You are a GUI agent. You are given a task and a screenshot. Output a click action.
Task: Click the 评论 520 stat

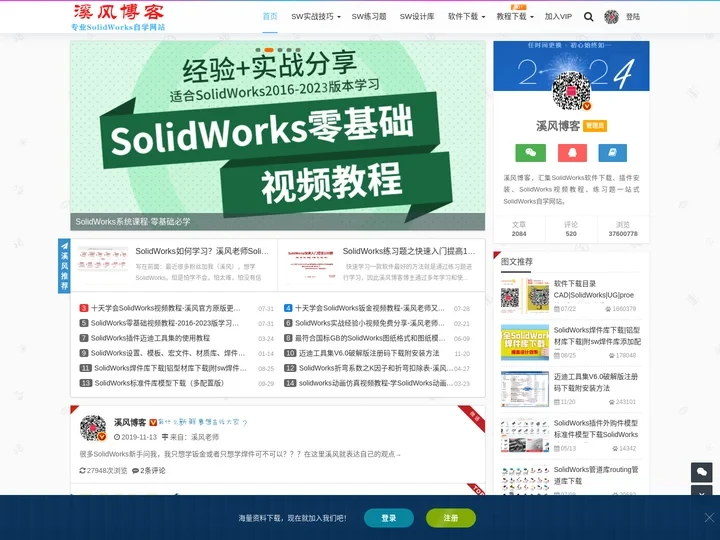pyautogui.click(x=571, y=229)
